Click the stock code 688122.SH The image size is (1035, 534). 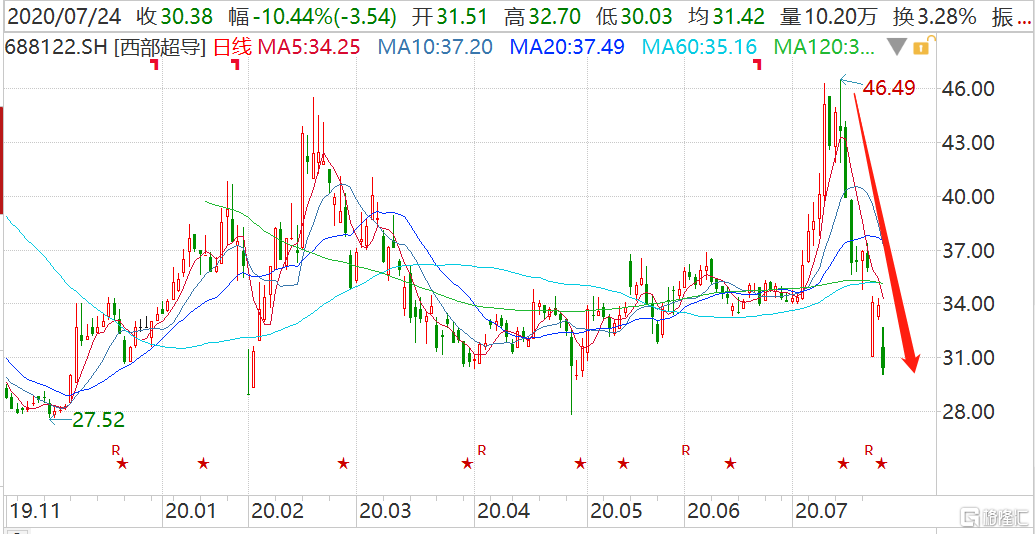(x=57, y=47)
